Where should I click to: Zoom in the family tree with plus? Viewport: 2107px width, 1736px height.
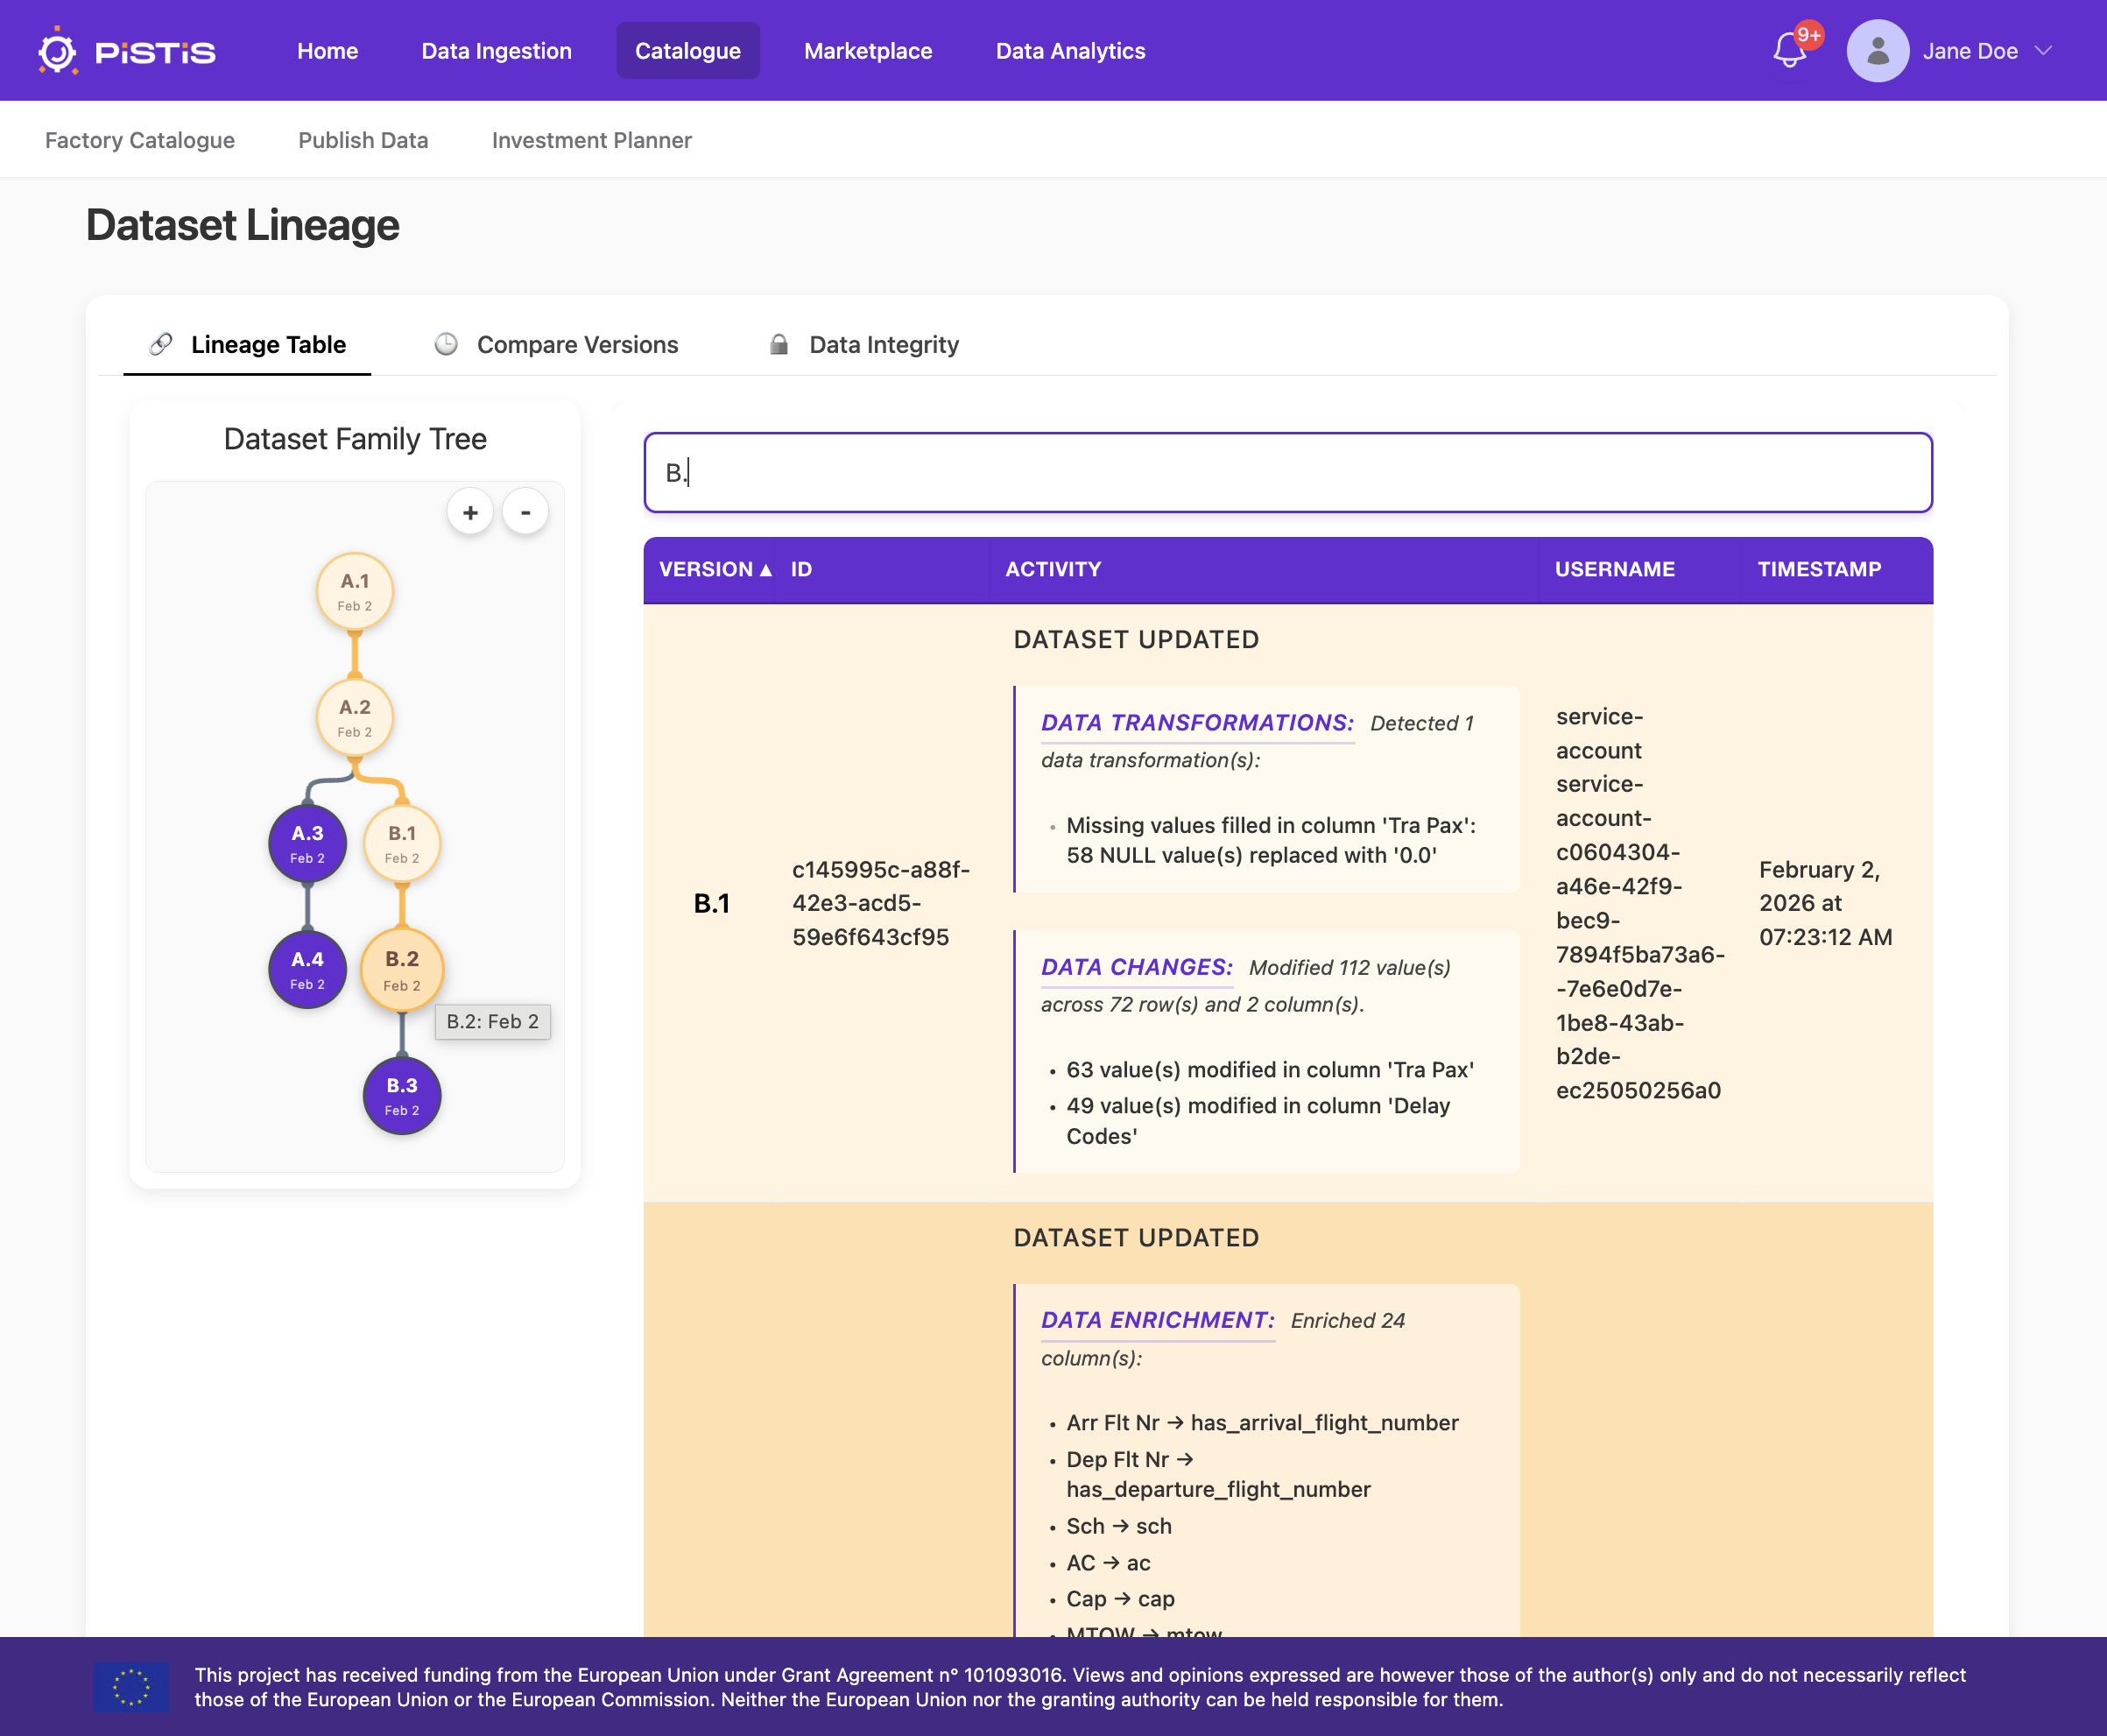point(470,513)
